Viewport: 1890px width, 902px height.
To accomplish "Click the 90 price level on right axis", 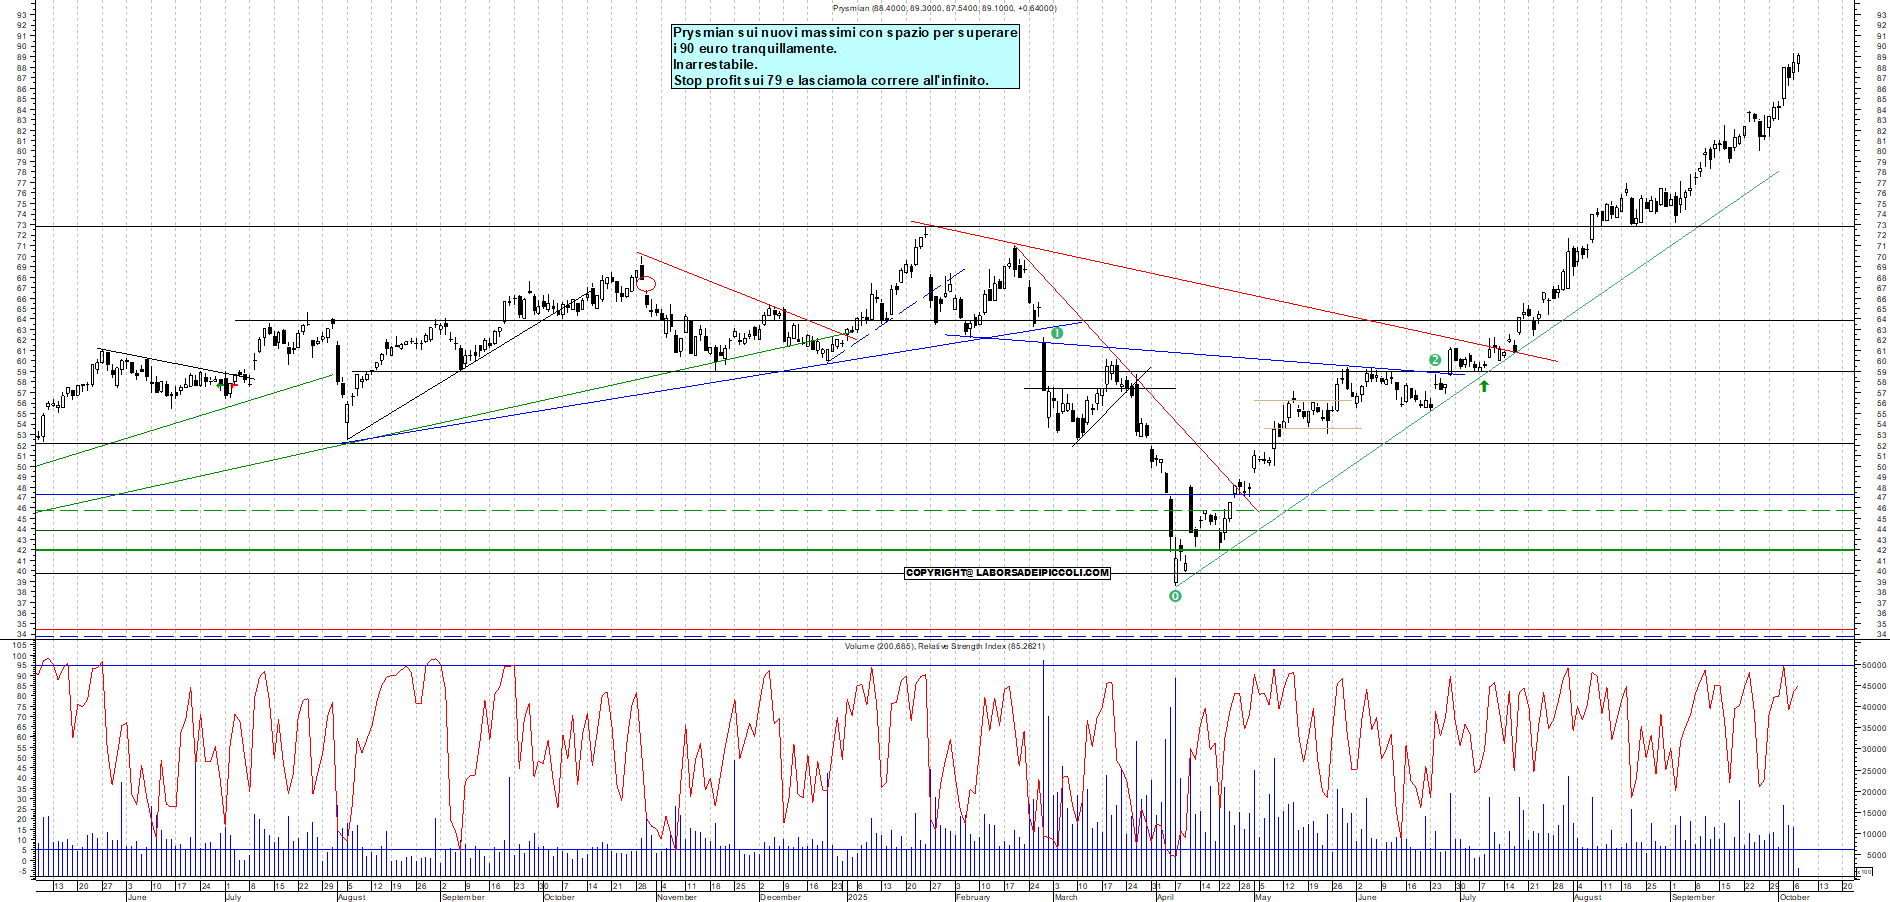I will coord(1882,46).
